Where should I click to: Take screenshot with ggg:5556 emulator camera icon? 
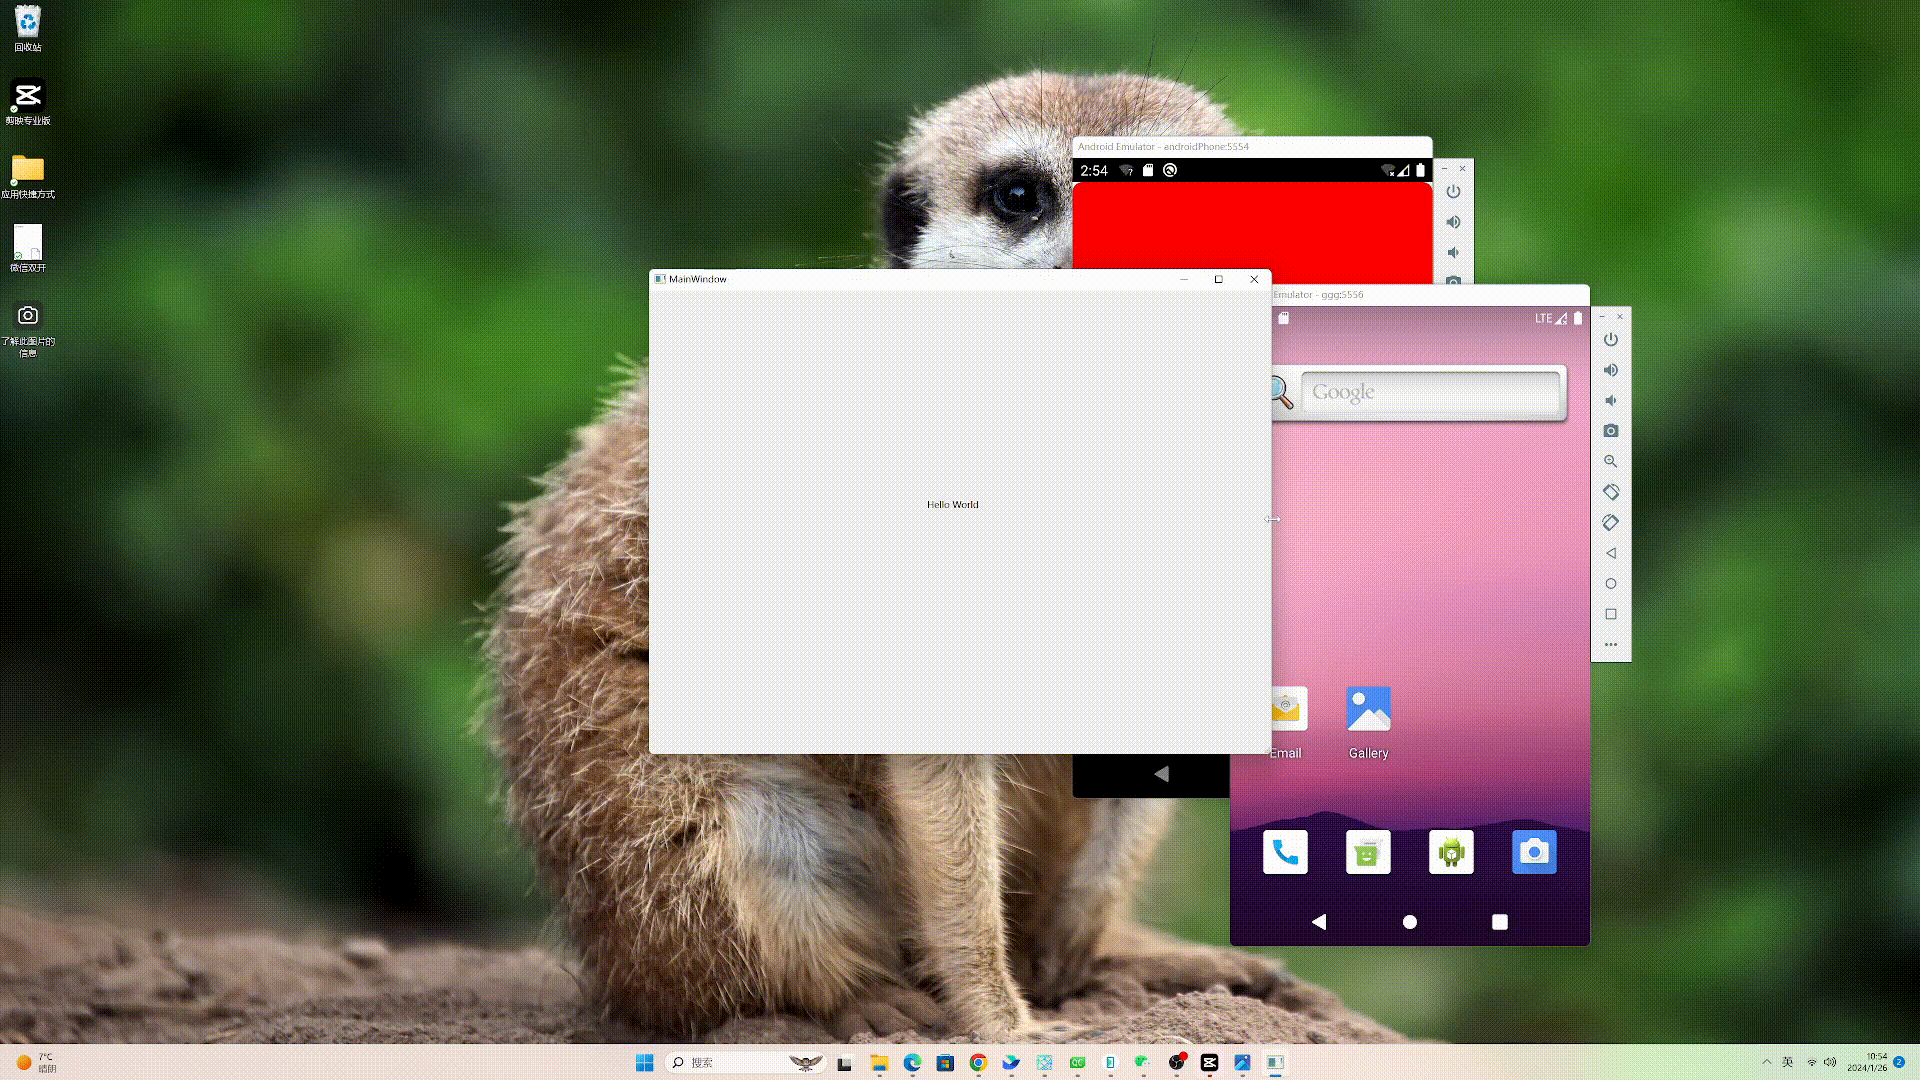click(x=1610, y=431)
